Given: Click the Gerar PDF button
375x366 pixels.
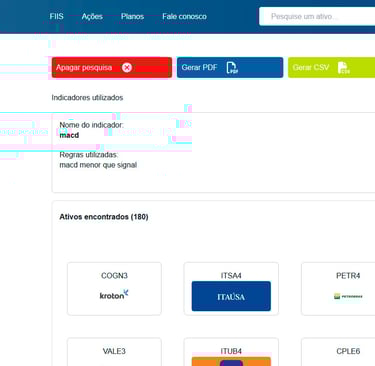Looking at the screenshot, I should (230, 67).
